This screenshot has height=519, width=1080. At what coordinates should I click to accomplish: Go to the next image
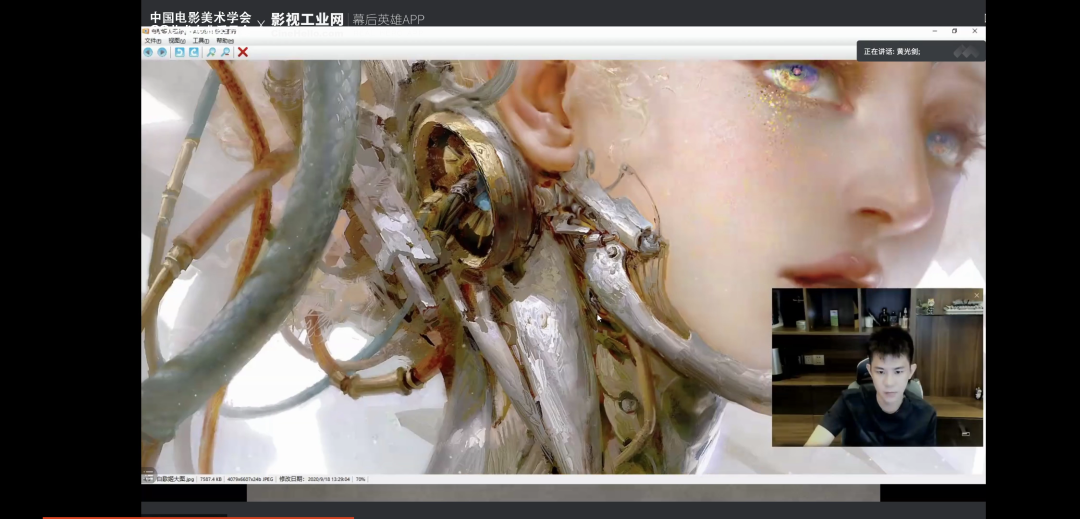tap(162, 52)
